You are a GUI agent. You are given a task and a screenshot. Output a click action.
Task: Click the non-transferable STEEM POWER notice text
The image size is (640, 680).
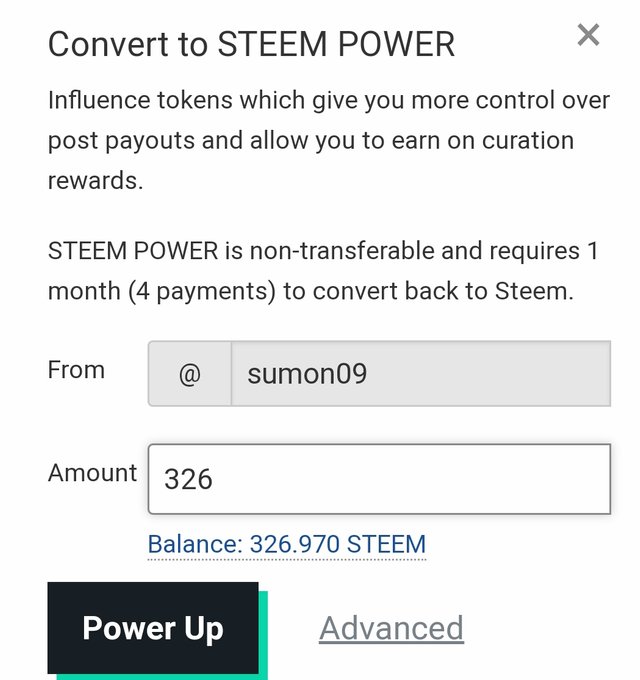323,271
